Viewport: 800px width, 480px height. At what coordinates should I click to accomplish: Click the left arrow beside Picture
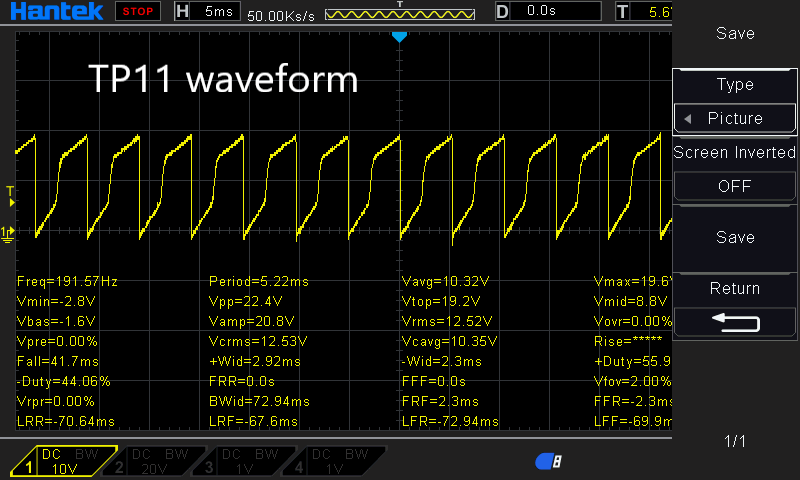coord(688,119)
